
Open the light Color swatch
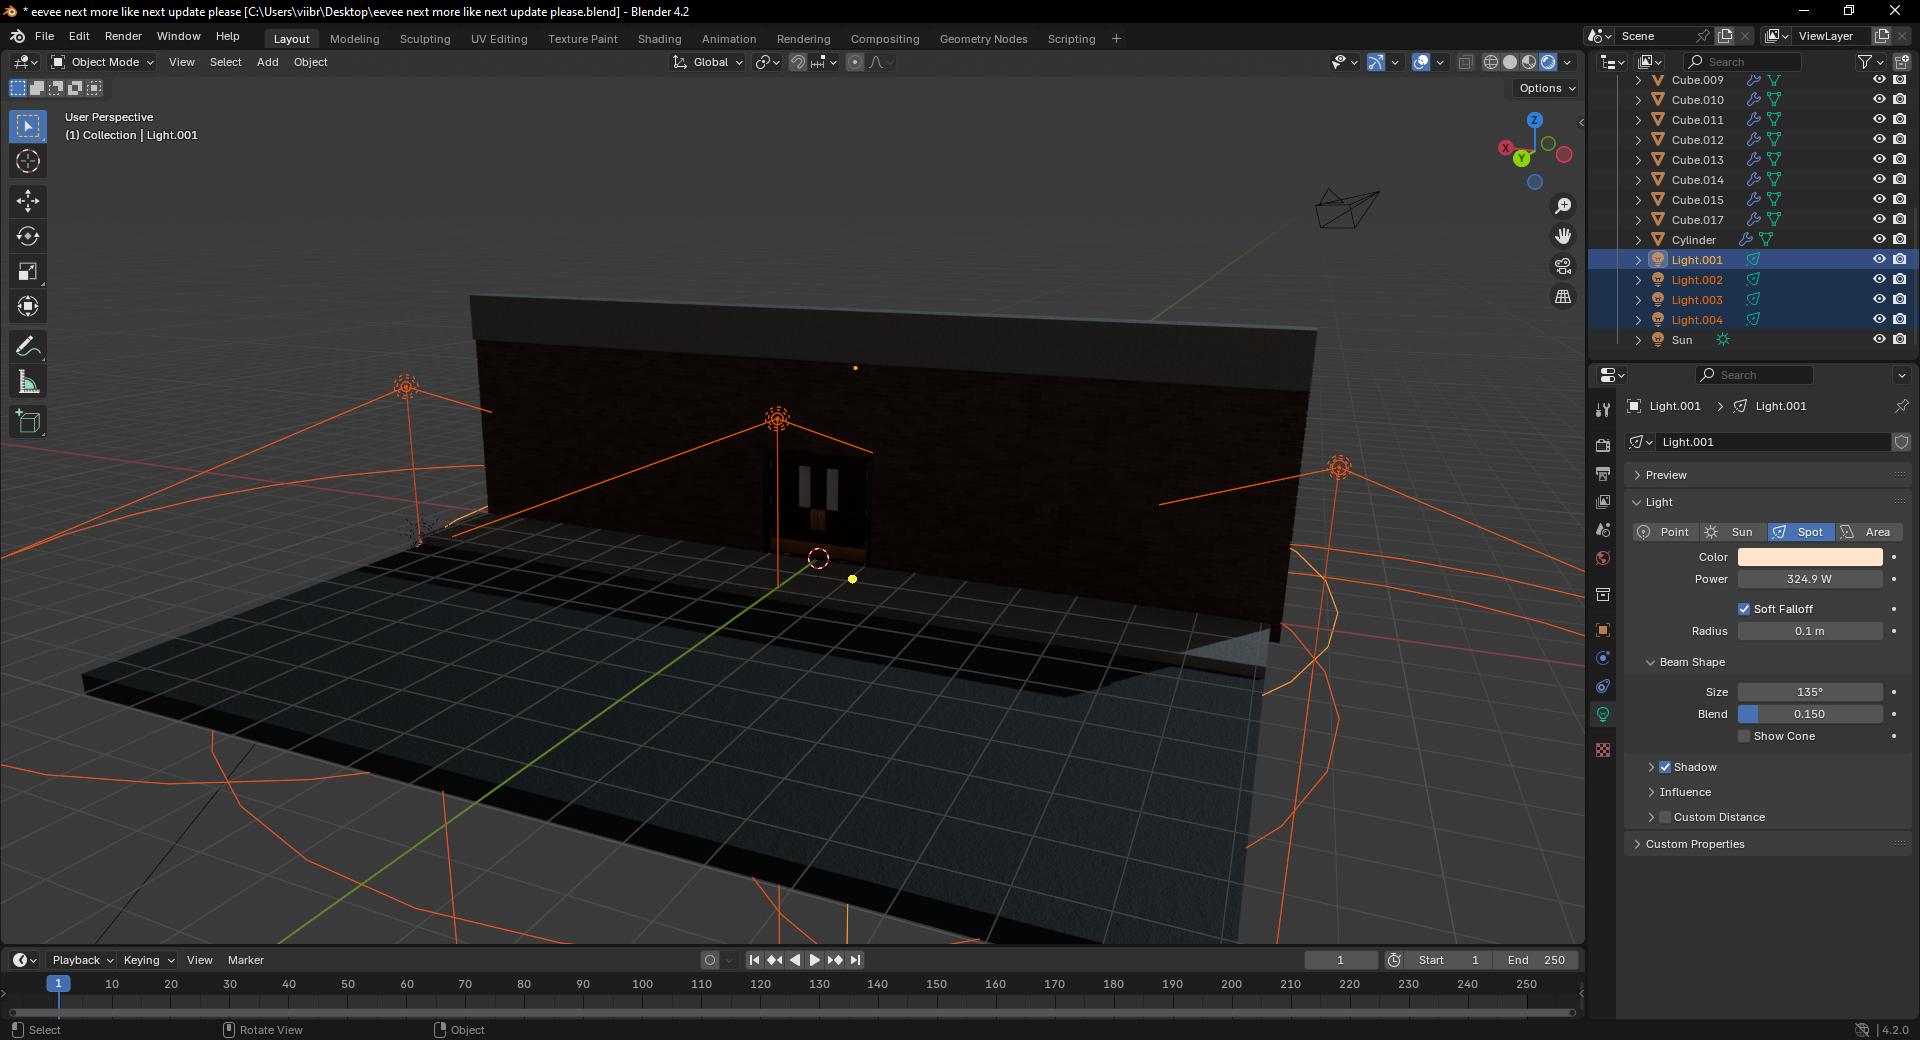[x=1809, y=557]
